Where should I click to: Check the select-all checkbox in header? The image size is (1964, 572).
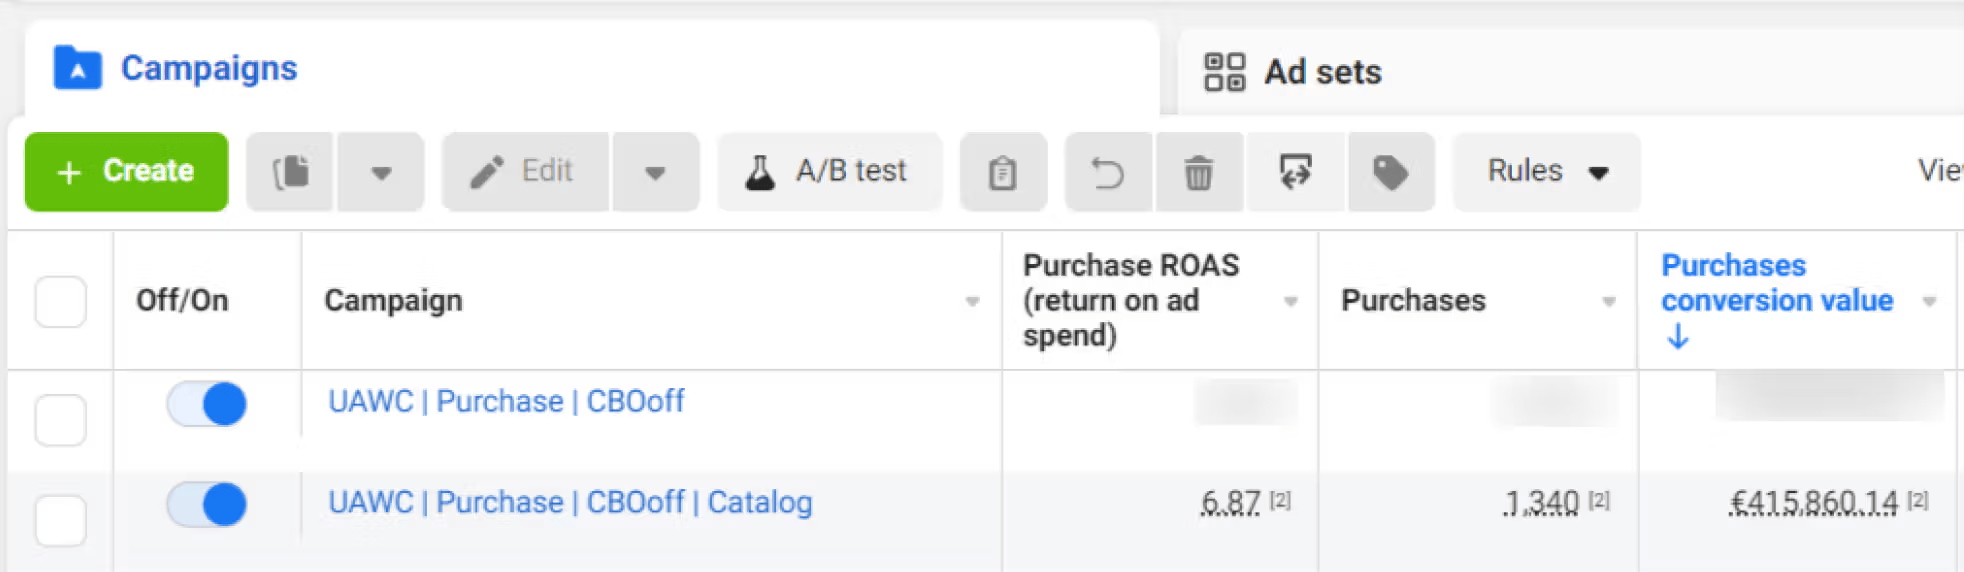[x=60, y=301]
